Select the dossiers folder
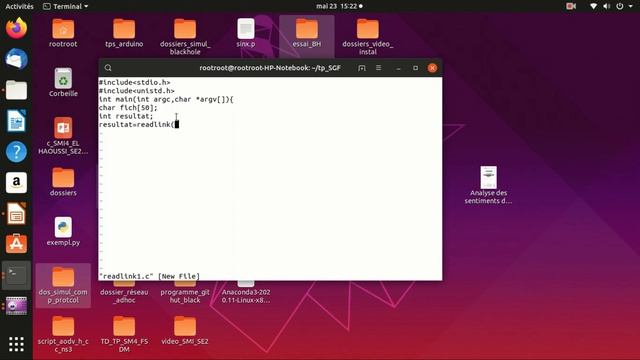The height and width of the screenshot is (360, 640). 63,182
